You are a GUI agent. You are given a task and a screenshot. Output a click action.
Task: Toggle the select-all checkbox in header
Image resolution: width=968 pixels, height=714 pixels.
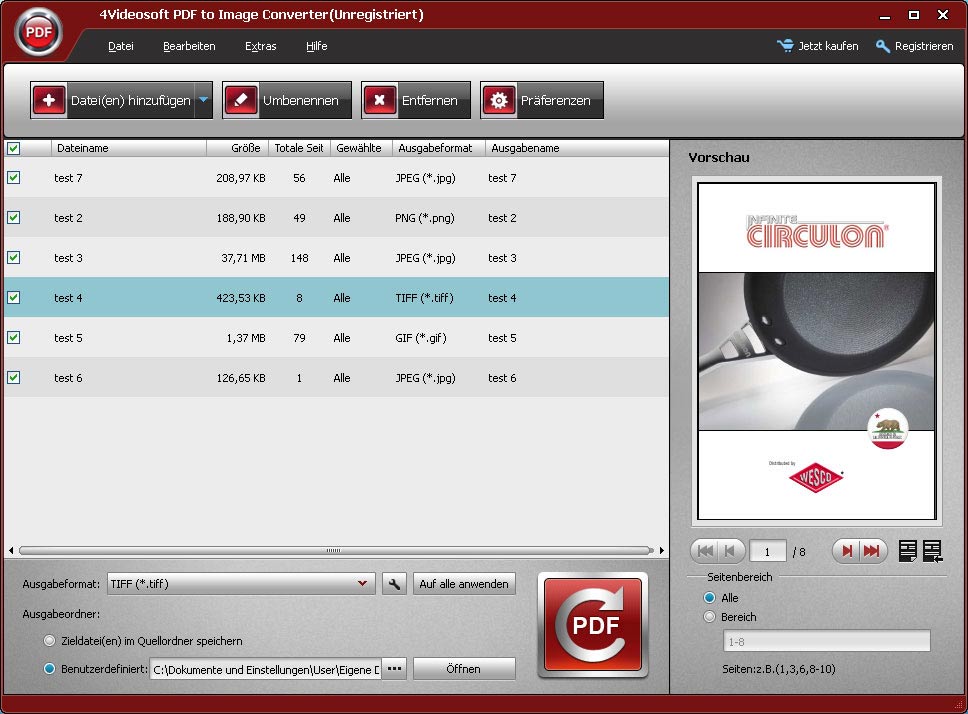click(14, 148)
